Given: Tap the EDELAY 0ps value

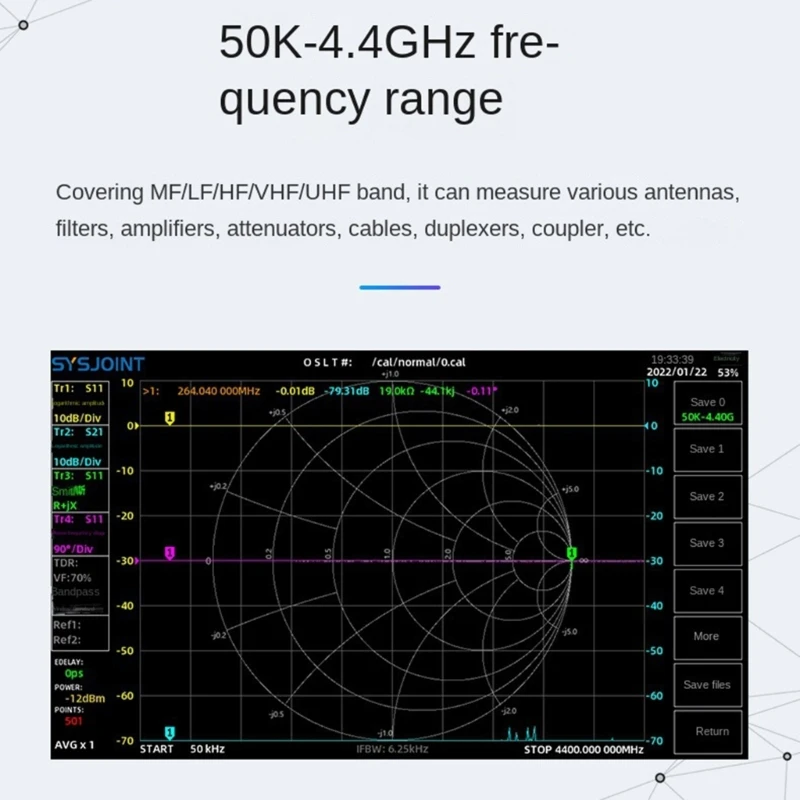Looking at the screenshot, I should coord(74,673).
